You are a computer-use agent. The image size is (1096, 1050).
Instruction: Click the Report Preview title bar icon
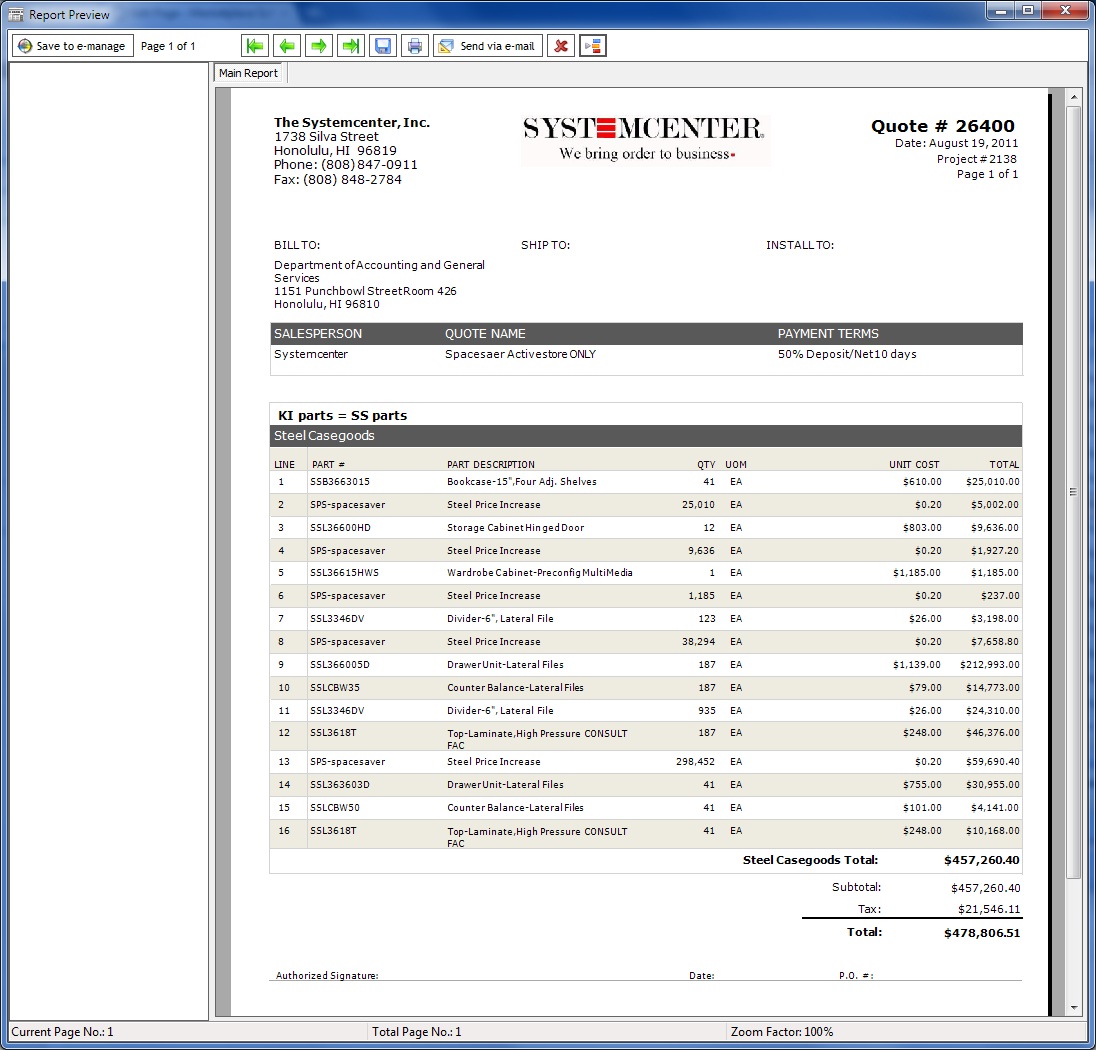pyautogui.click(x=15, y=15)
